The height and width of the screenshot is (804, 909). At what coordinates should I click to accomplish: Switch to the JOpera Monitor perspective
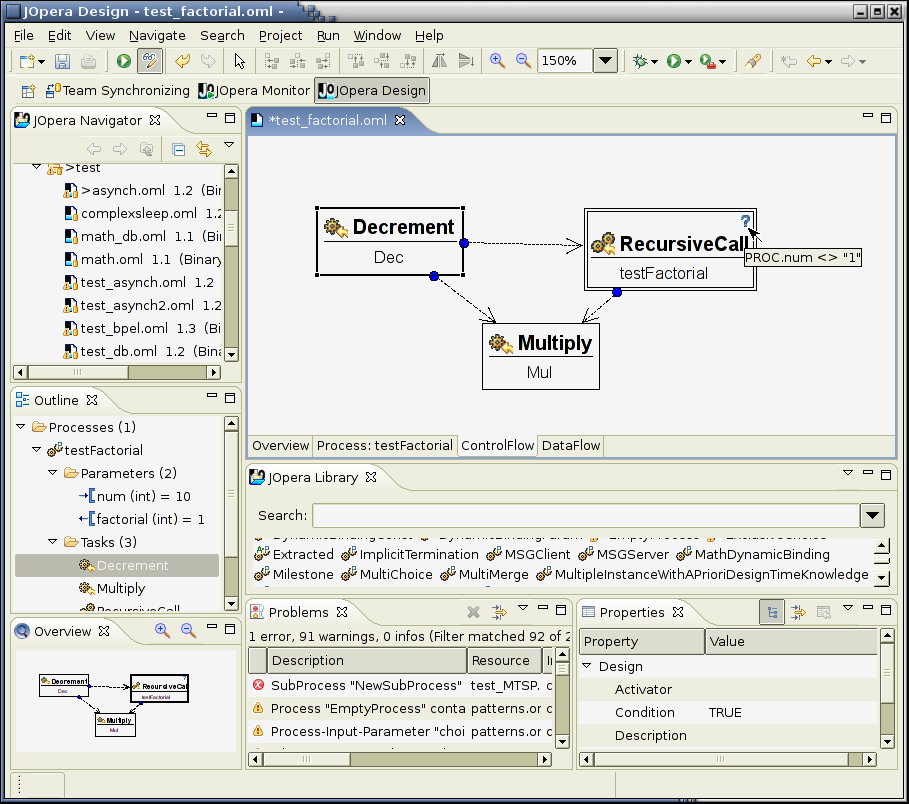click(x=254, y=90)
